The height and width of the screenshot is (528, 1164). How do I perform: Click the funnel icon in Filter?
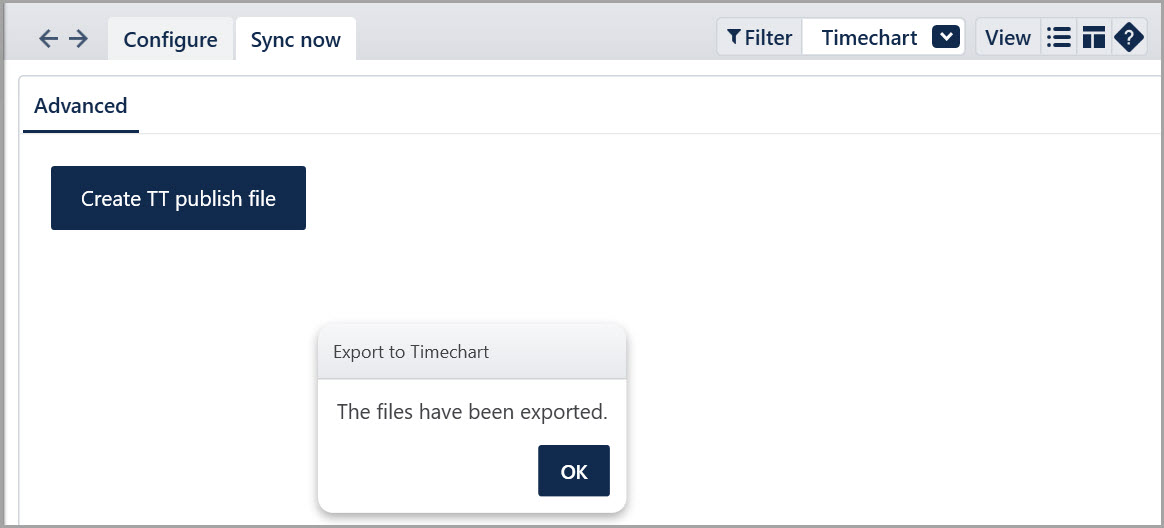(x=733, y=37)
